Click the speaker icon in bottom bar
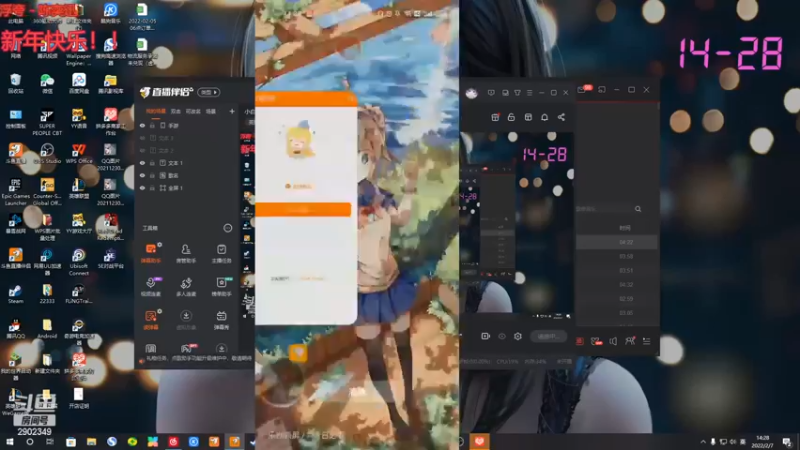Viewport: 800px width, 450px height. [x=613, y=341]
